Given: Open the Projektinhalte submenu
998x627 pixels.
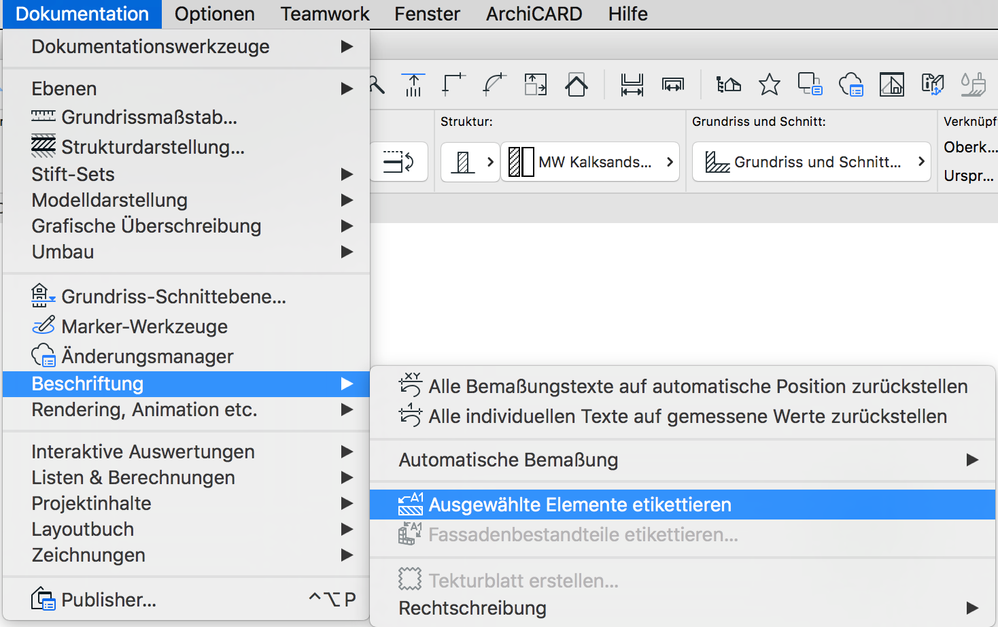Looking at the screenshot, I should tap(186, 504).
